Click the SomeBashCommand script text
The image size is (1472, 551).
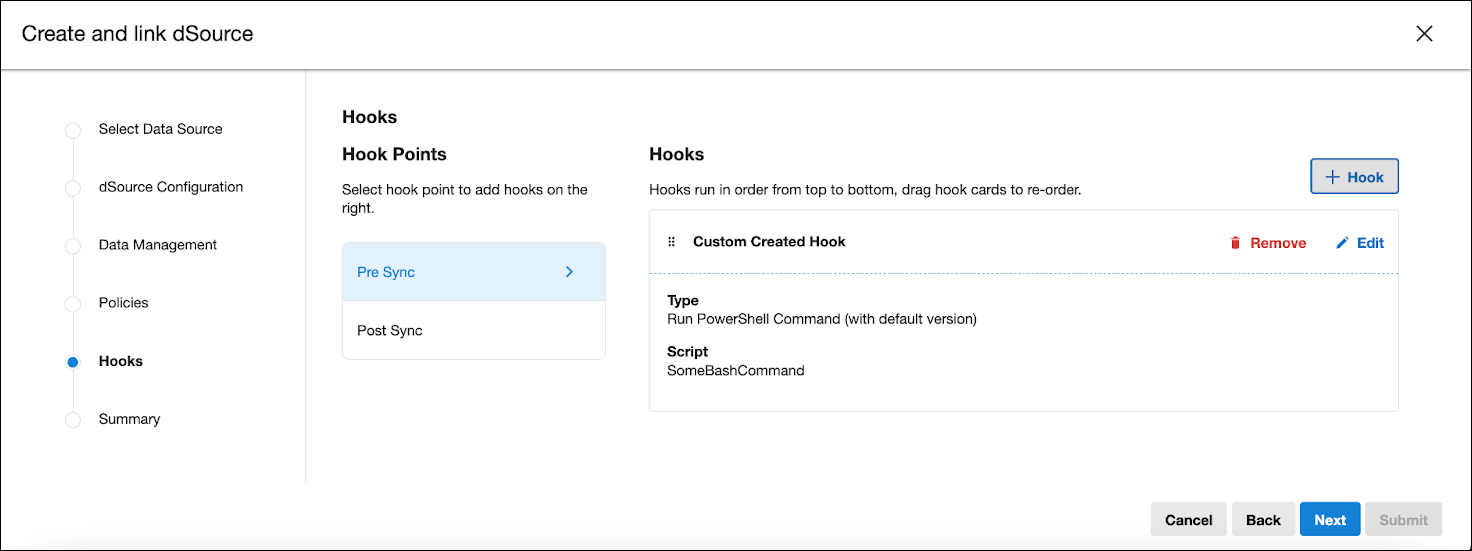(x=735, y=370)
